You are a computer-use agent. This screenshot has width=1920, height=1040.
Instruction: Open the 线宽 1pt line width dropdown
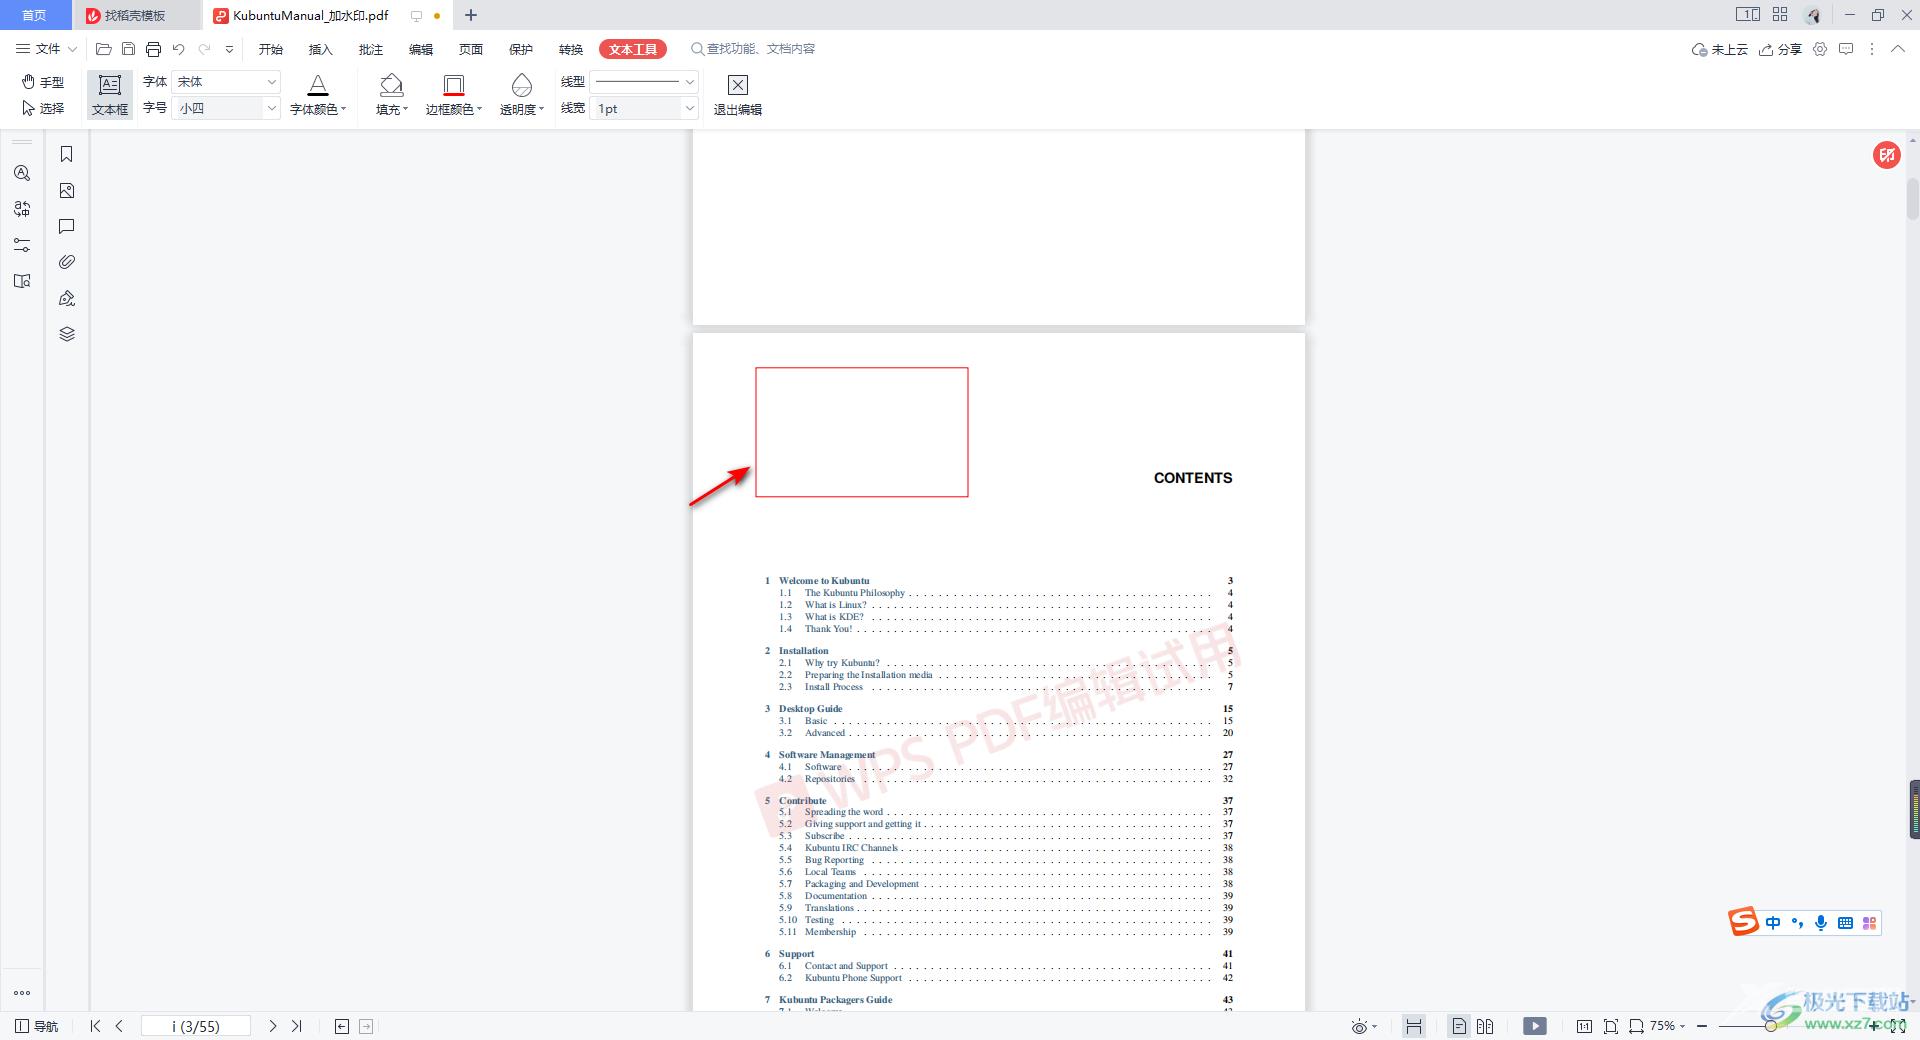(x=644, y=108)
